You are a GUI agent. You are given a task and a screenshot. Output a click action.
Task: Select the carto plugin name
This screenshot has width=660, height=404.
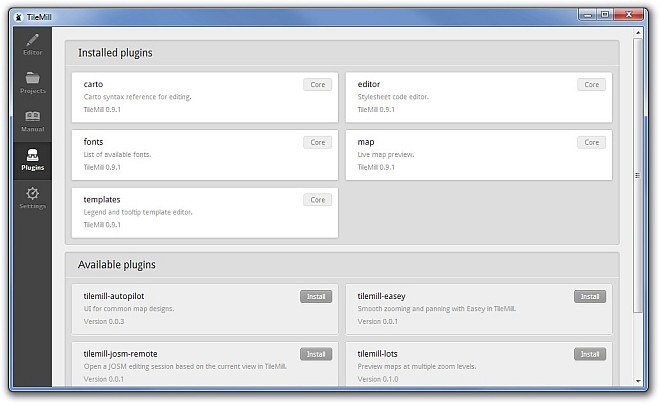click(93, 84)
